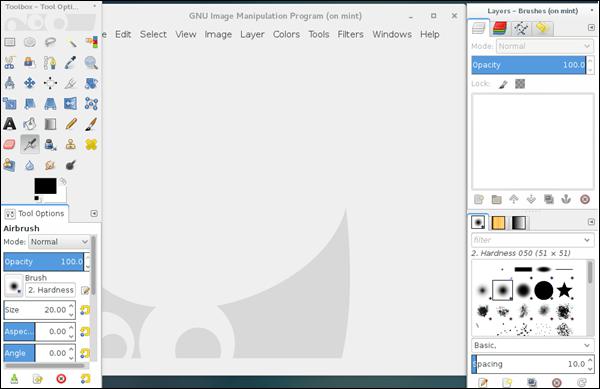The width and height of the screenshot is (600, 389).
Task: Select the Perspective tool
Action: 50,103
